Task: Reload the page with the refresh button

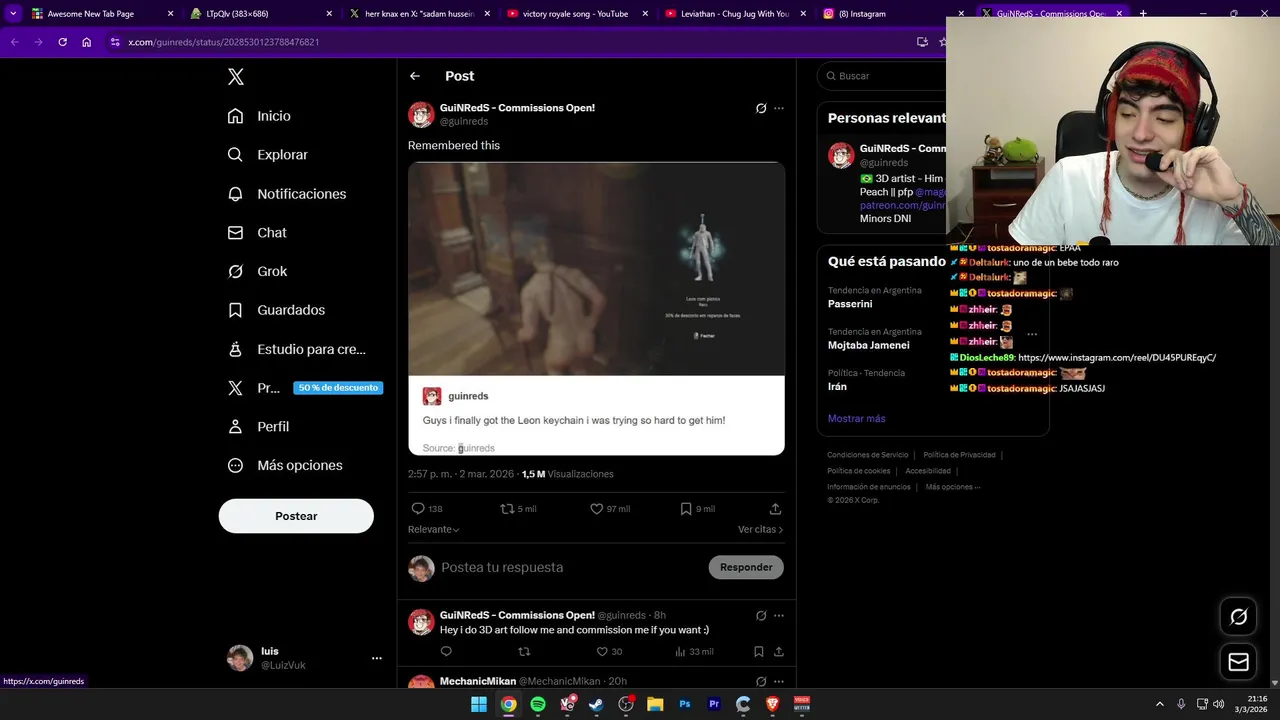Action: click(x=62, y=42)
